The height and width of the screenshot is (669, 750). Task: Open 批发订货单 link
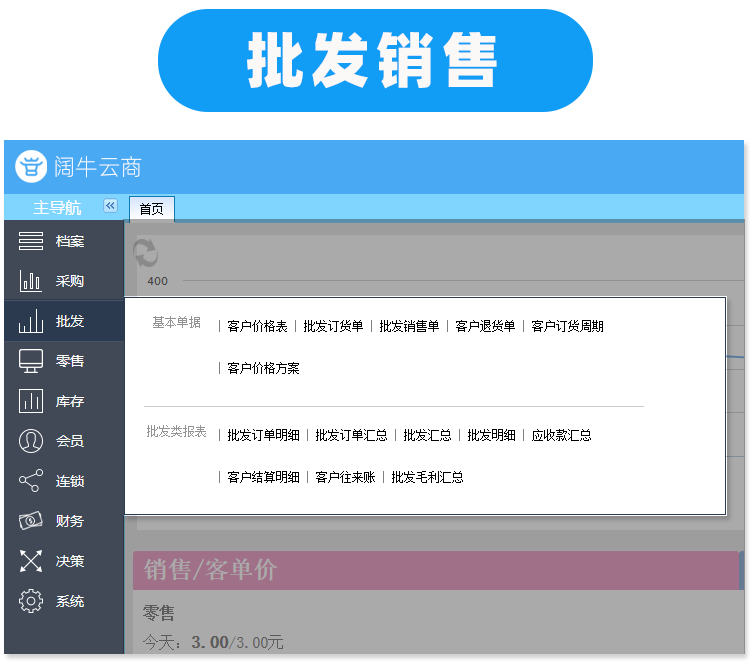click(333, 327)
